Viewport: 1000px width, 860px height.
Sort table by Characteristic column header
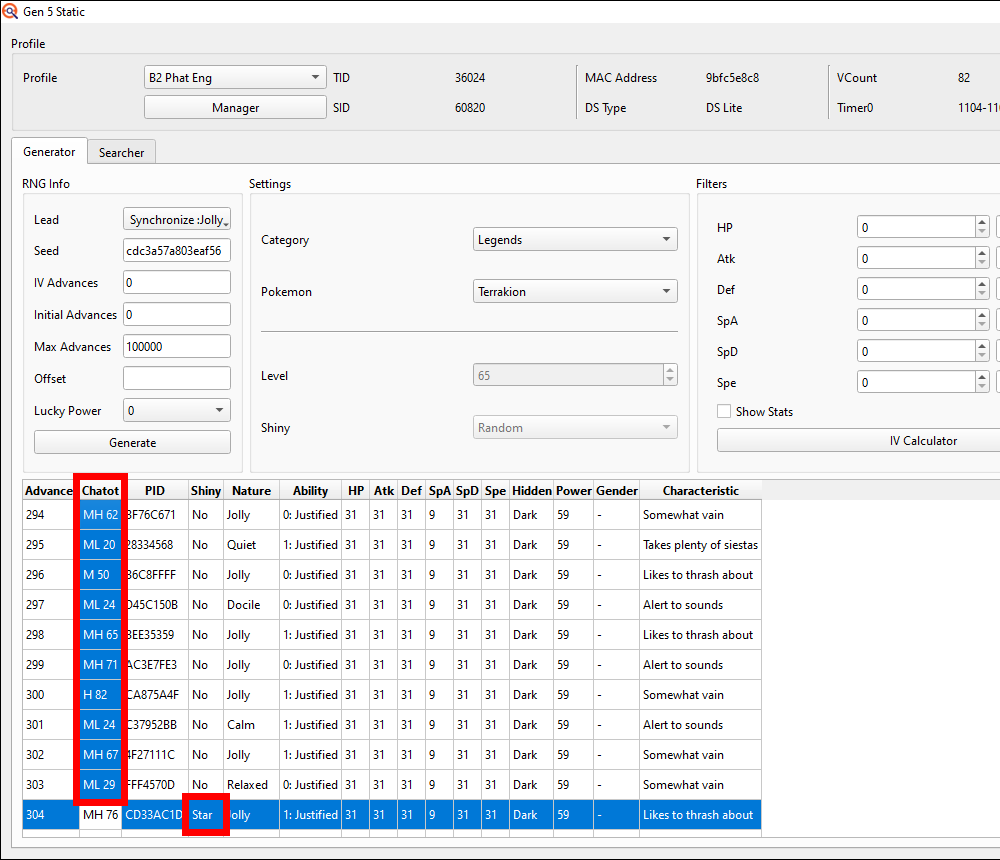pos(700,491)
